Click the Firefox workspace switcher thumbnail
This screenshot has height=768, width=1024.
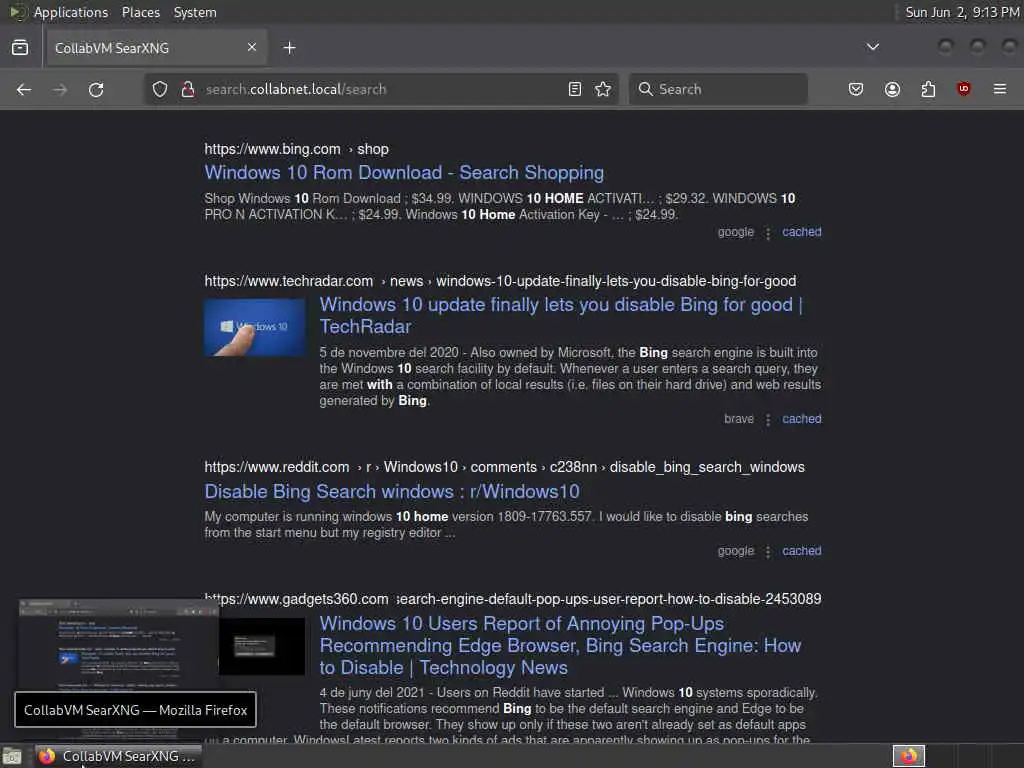[909, 756]
